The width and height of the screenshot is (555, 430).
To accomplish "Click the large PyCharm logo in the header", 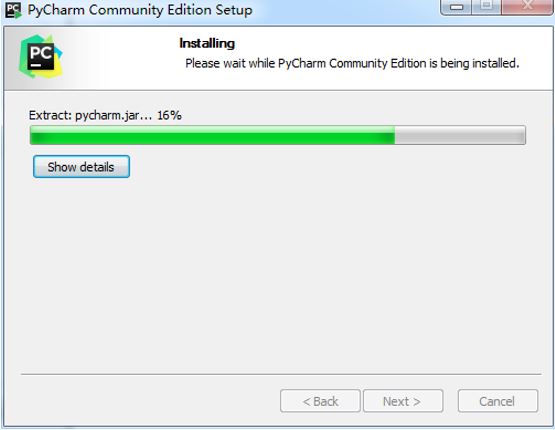I will pyautogui.click(x=41, y=57).
